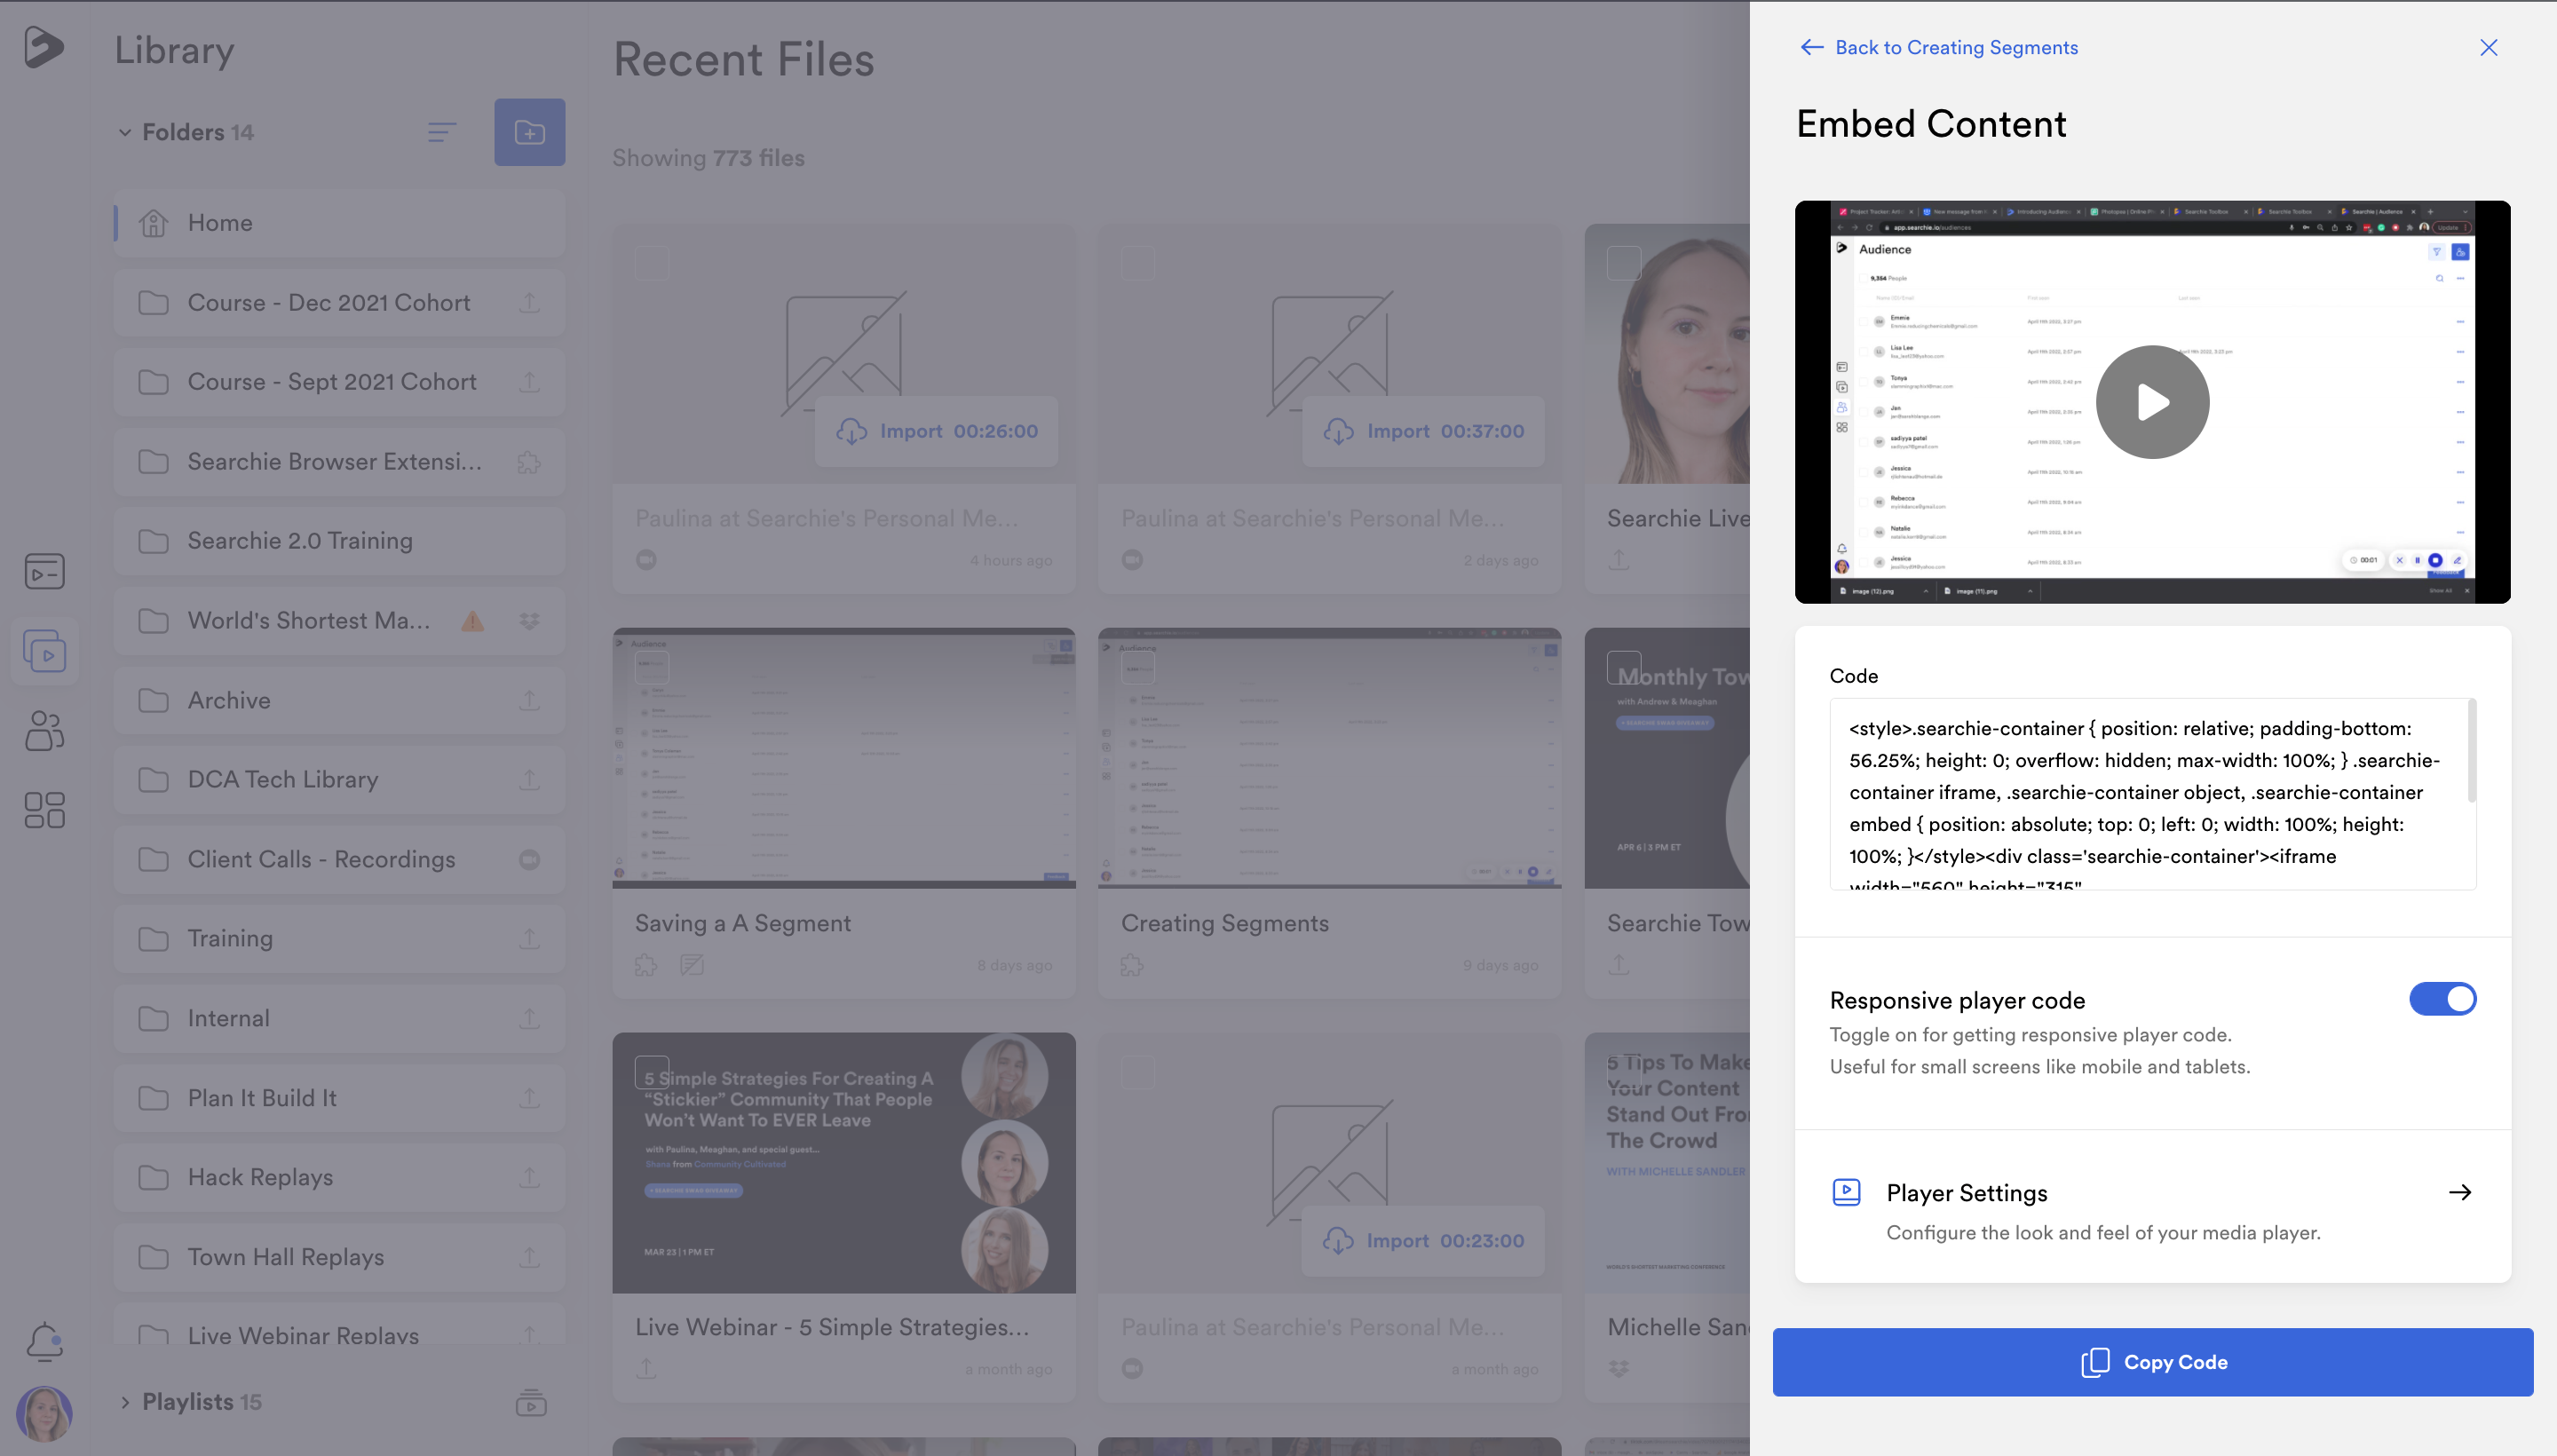The height and width of the screenshot is (1456, 2557).
Task: Click upload icon on Training folder
Action: click(x=530, y=938)
